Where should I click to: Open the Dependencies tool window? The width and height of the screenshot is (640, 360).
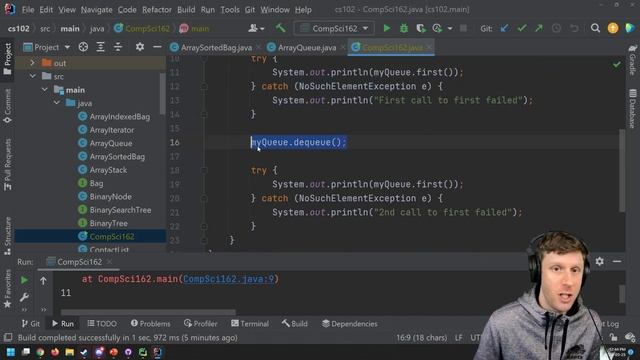tap(349, 324)
